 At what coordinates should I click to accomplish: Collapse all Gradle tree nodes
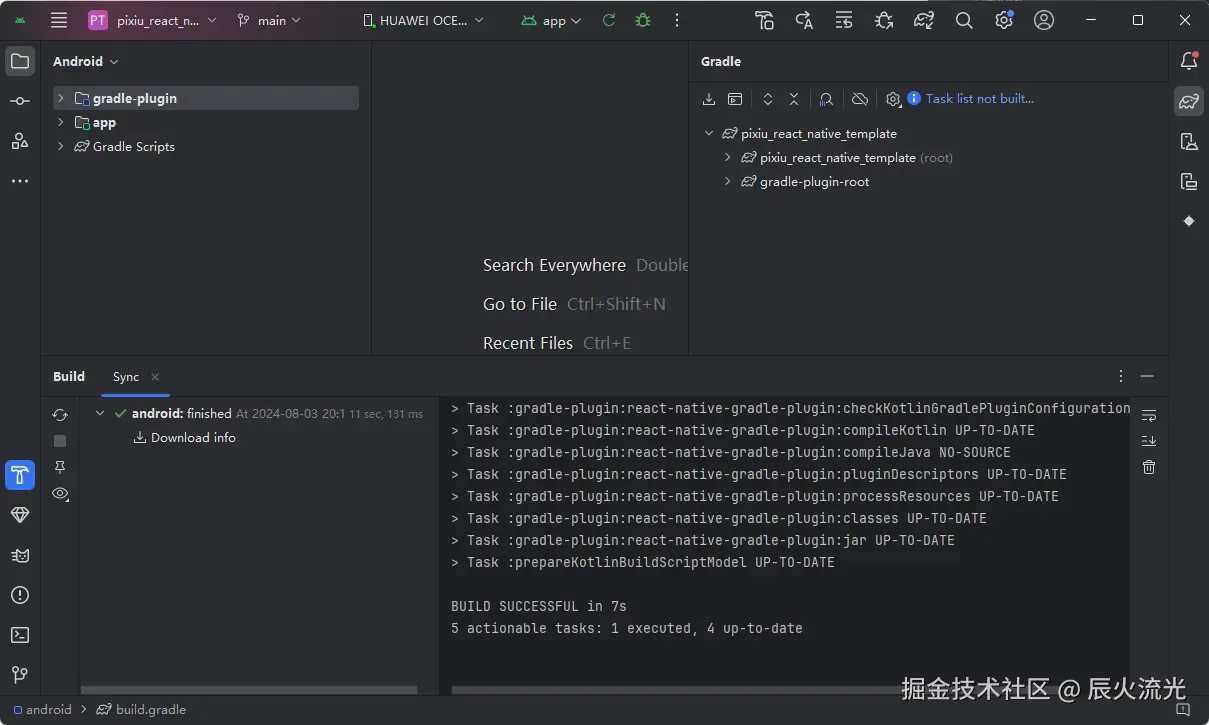tap(794, 99)
